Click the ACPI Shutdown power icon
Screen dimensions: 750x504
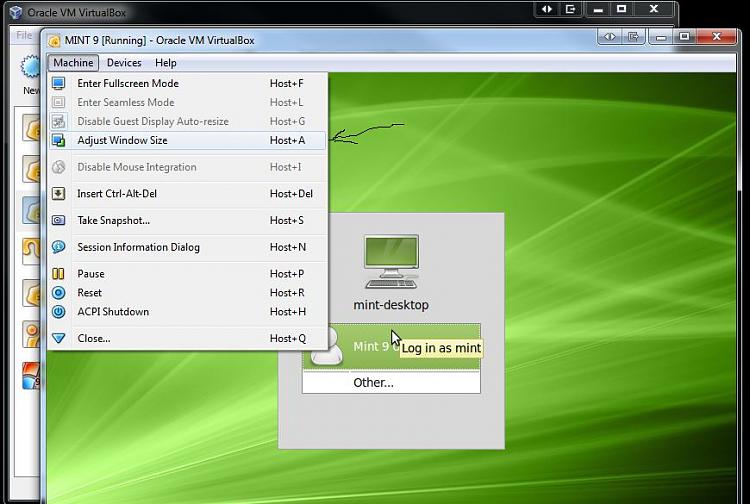coord(58,312)
